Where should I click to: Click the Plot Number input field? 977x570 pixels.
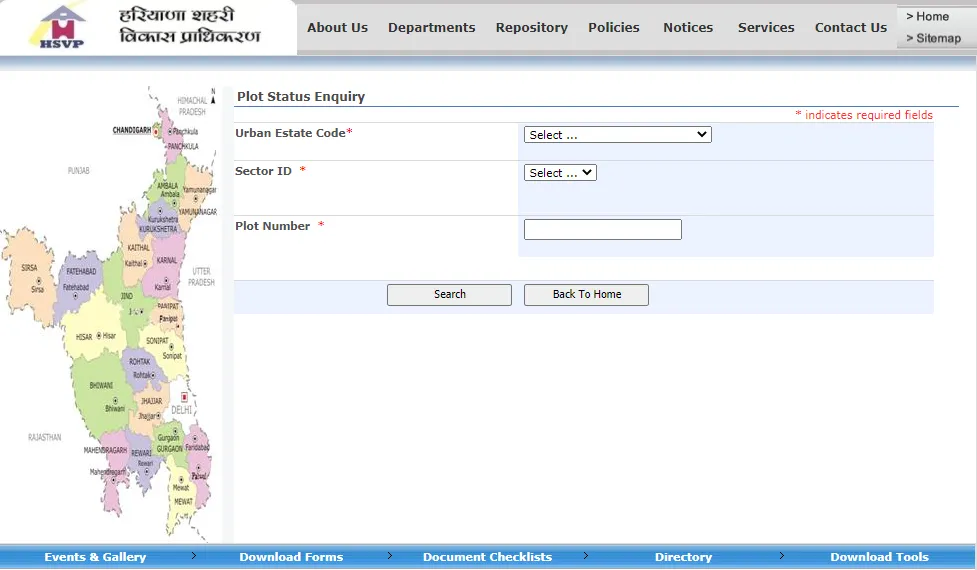point(602,230)
